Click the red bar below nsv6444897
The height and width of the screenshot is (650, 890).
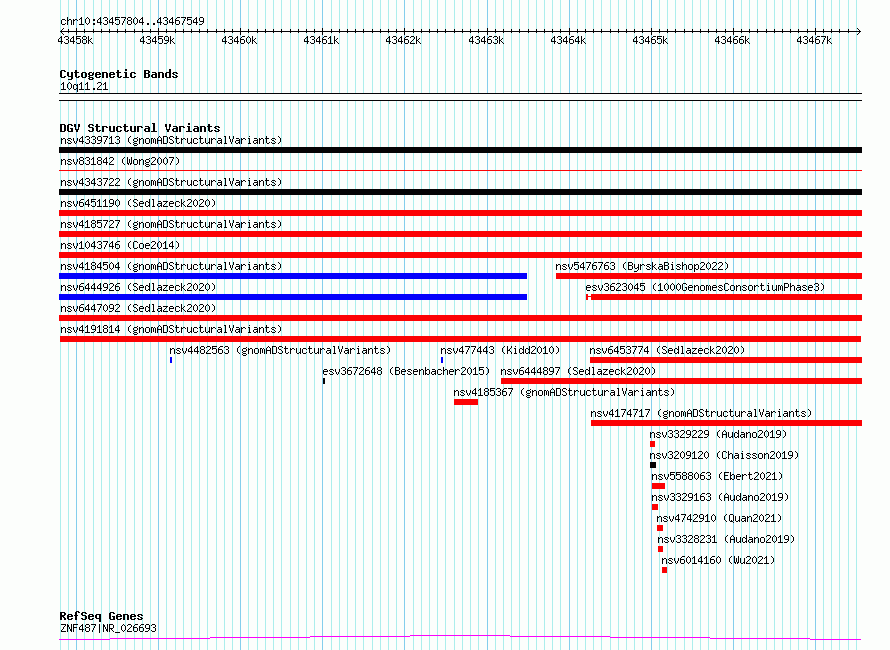pyautogui.click(x=681, y=381)
